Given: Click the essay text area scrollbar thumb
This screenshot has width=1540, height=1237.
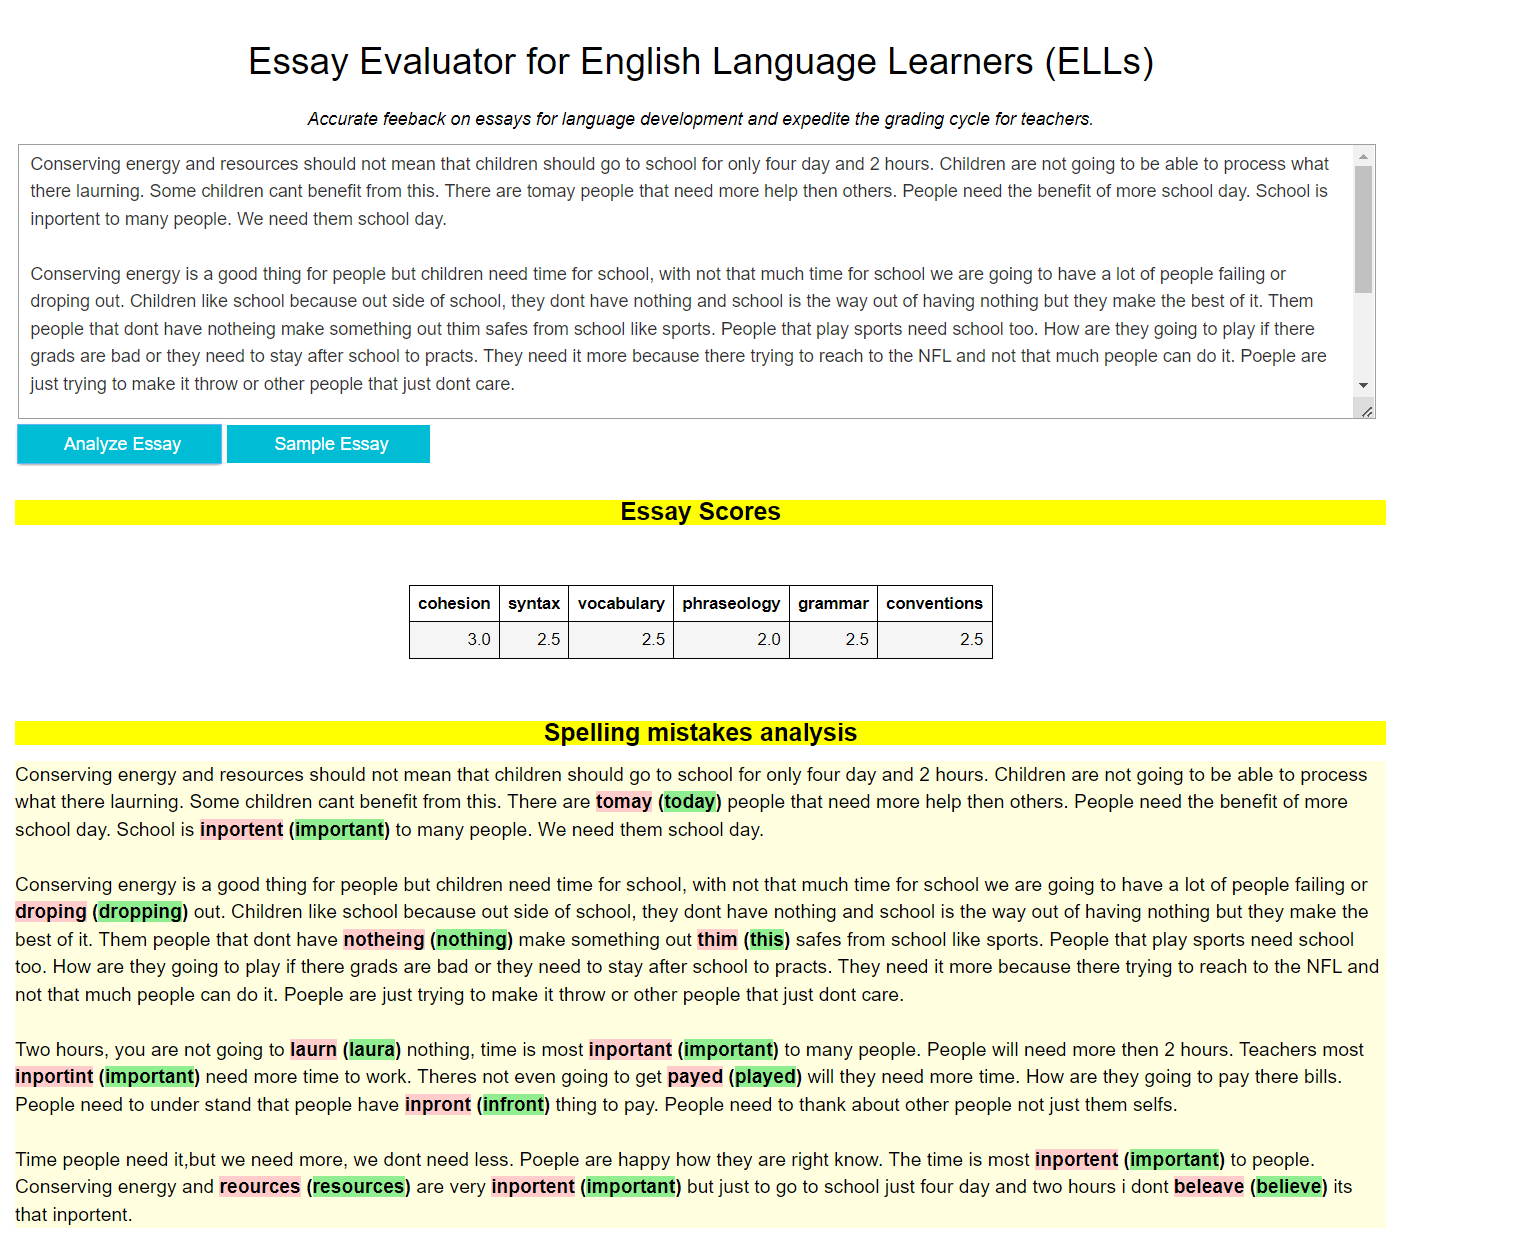Looking at the screenshot, I should click(x=1363, y=230).
